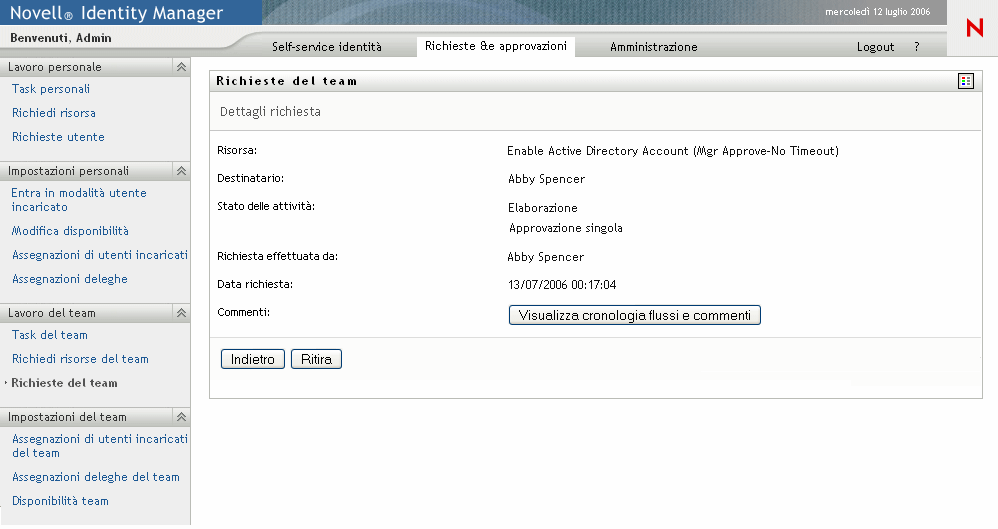The width and height of the screenshot is (998, 529).
Task: Go to Richiedi risorse del team
Action: (80, 359)
